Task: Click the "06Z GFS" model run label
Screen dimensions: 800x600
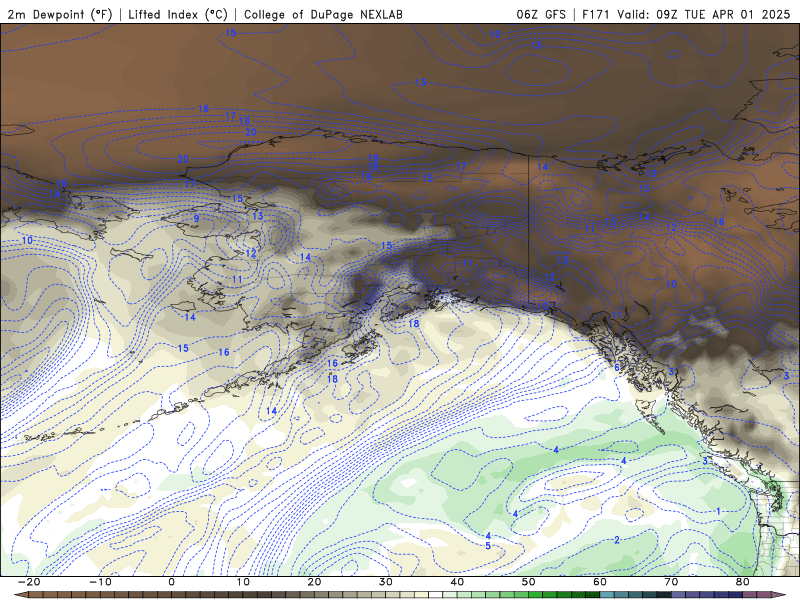Action: 541,14
